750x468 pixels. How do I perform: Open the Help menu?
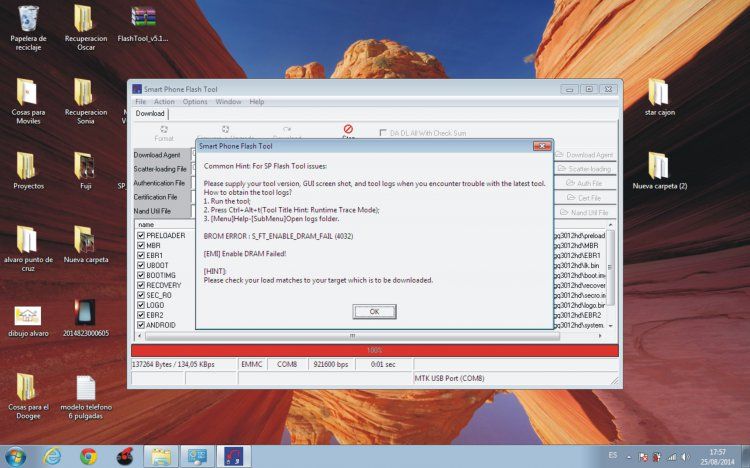(256, 101)
